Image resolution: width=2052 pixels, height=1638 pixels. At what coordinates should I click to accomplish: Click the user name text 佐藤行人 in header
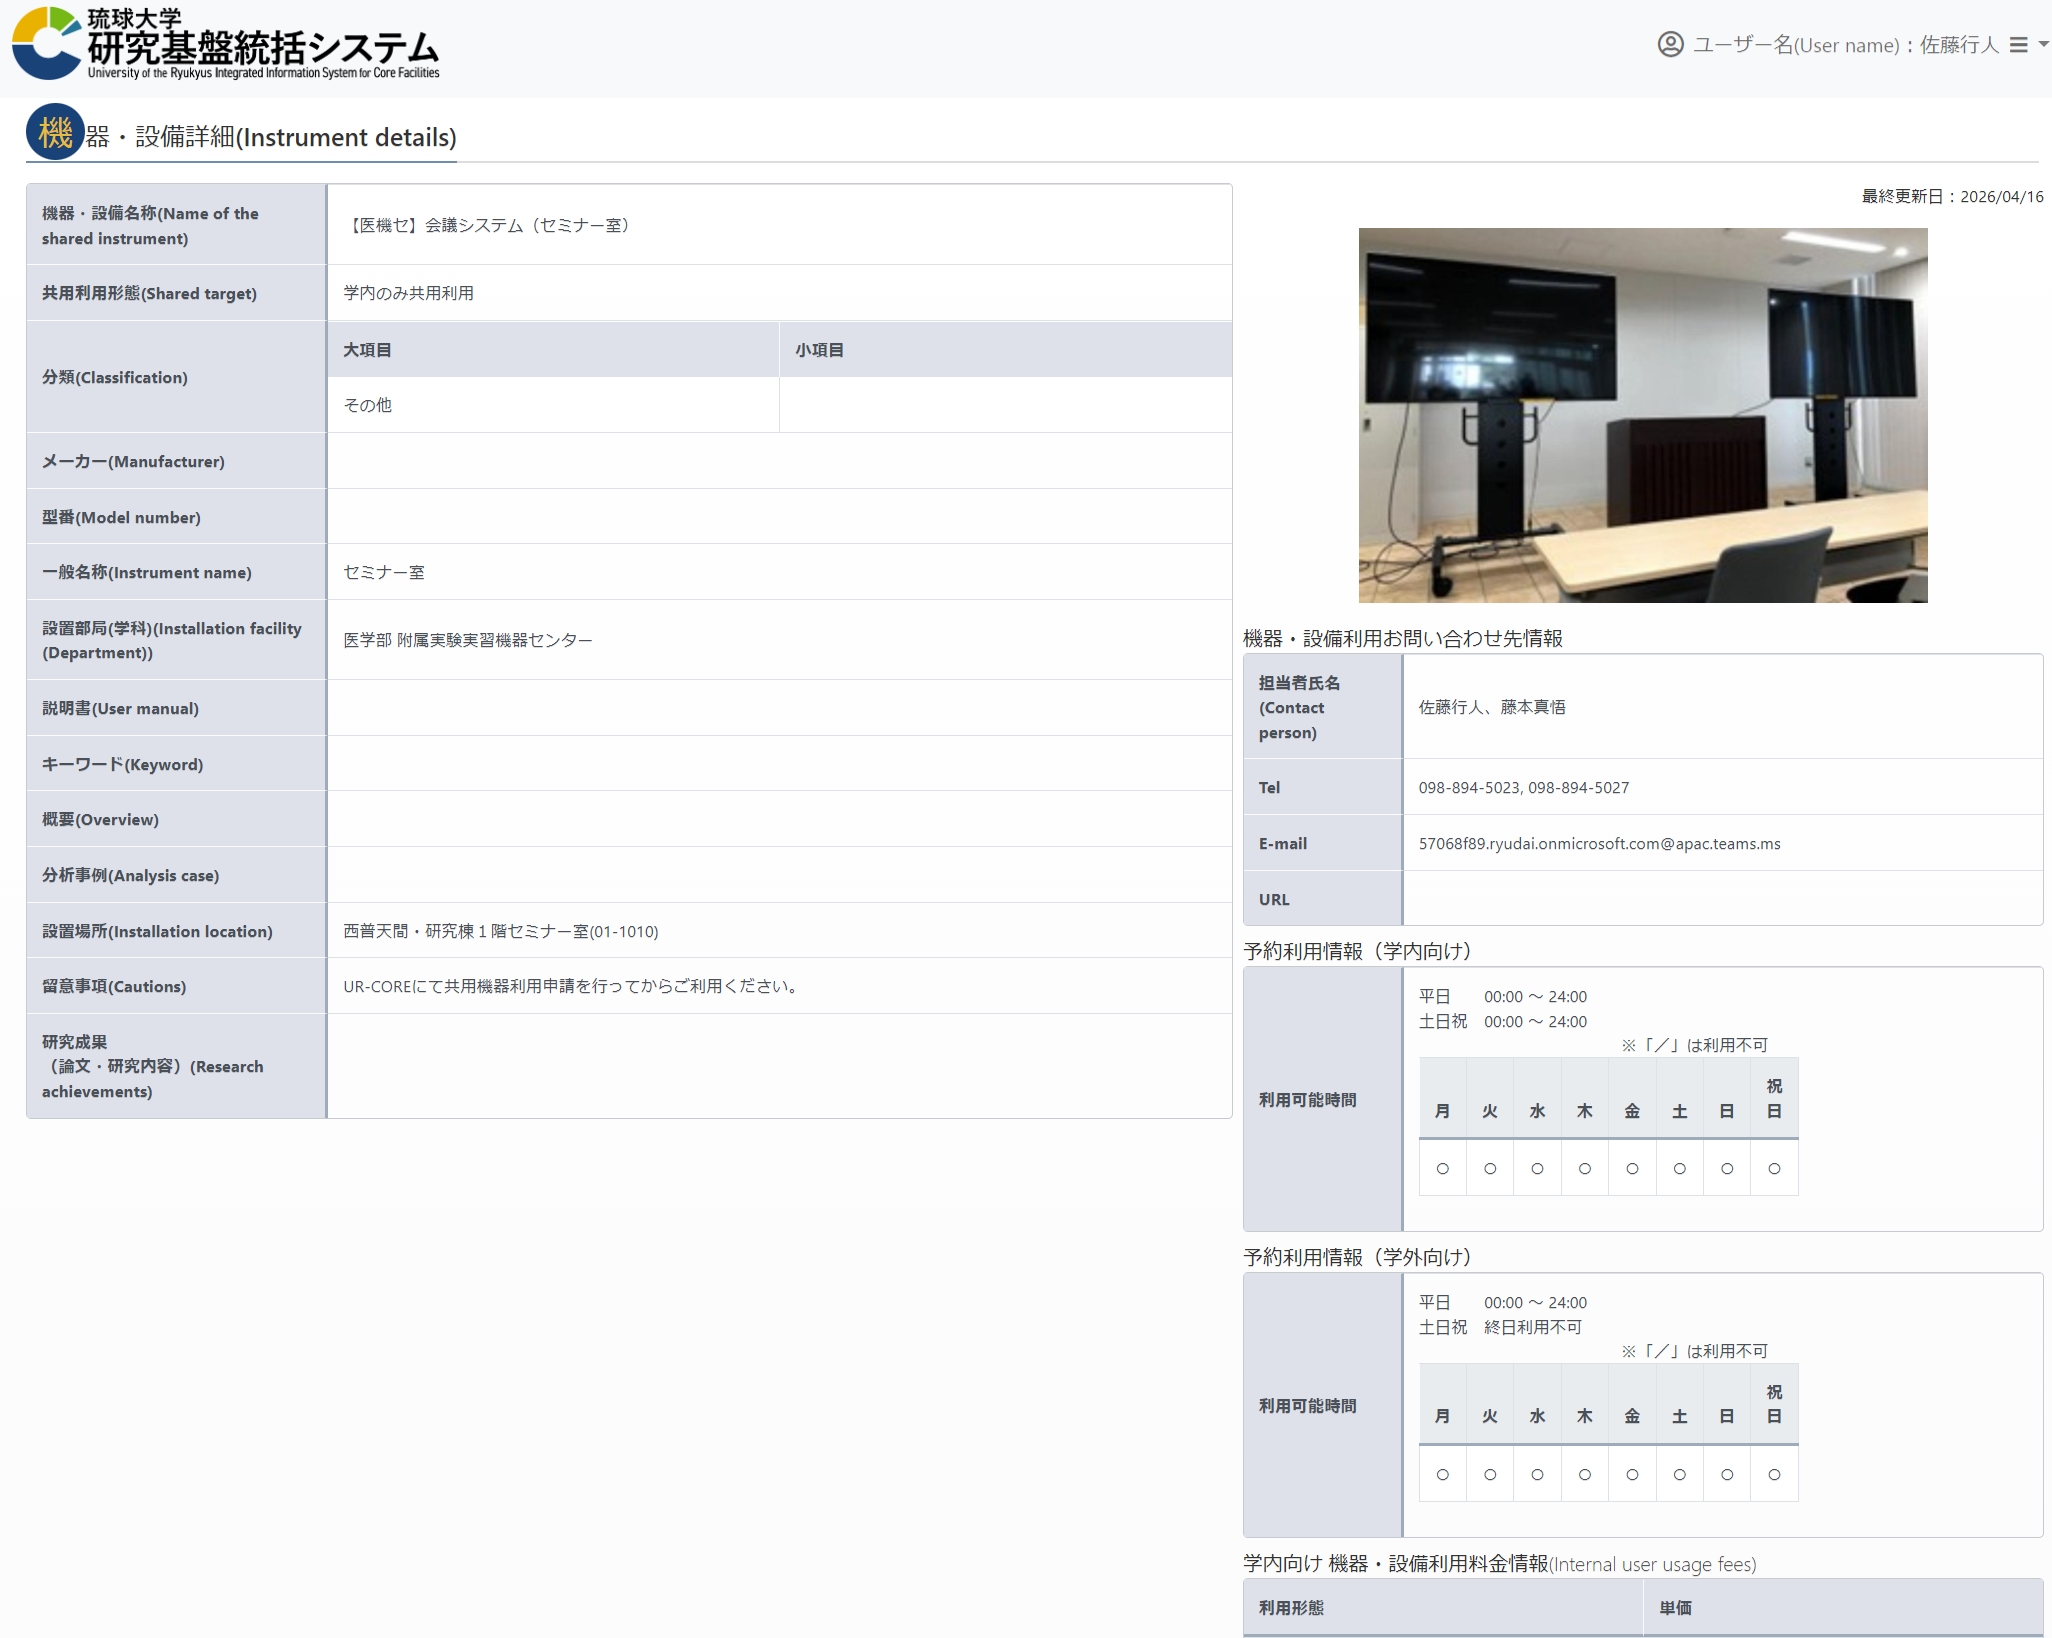[x=1958, y=45]
